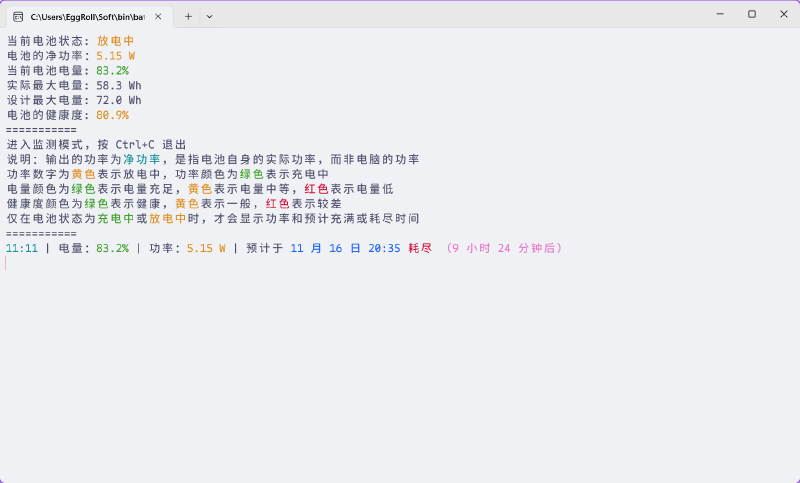Viewport: 800px width, 483px height.
Task: Click the empty title bar area
Action: (450, 15)
